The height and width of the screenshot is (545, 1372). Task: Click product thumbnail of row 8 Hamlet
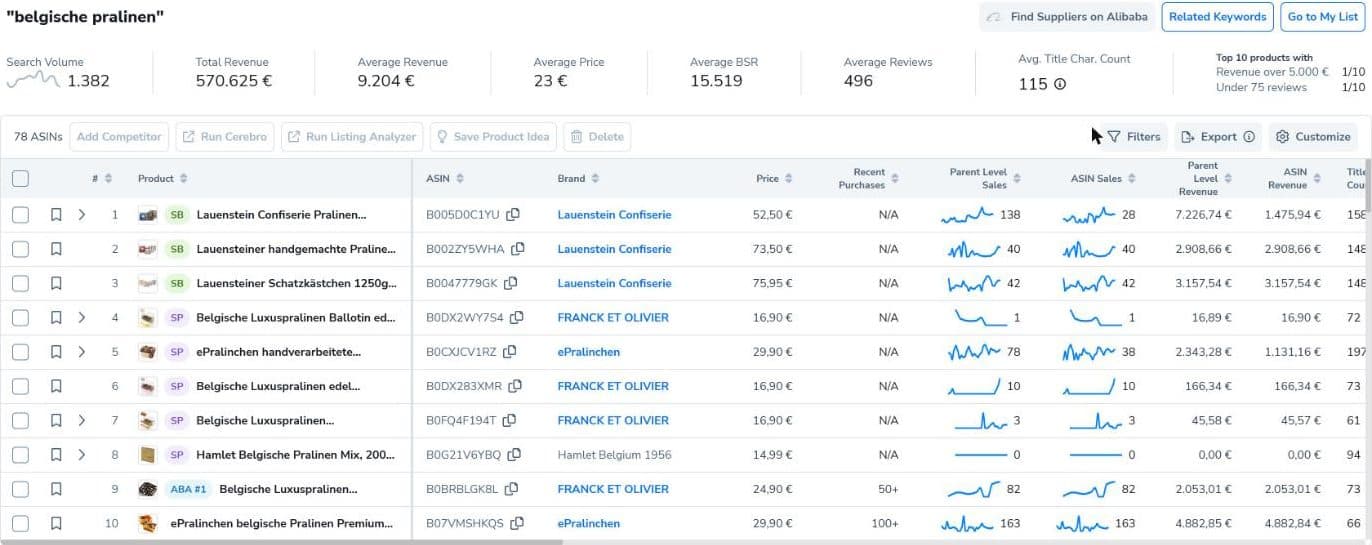147,455
